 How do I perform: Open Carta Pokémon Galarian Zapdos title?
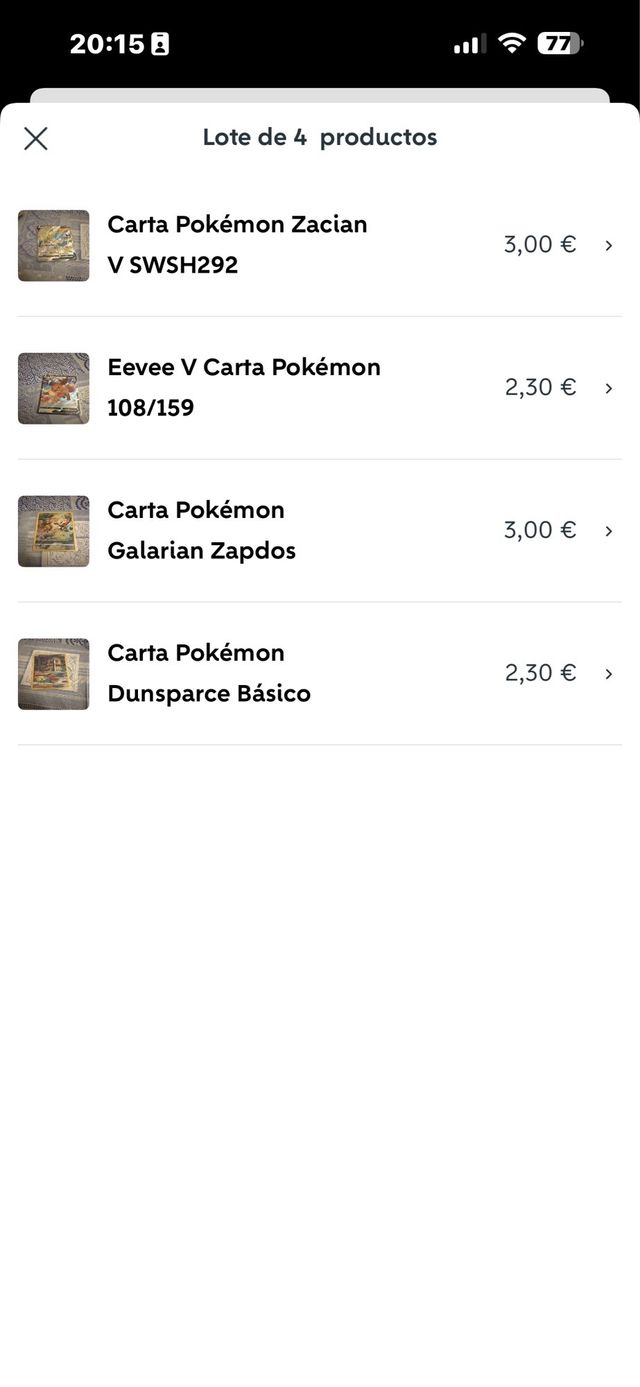pos(201,531)
